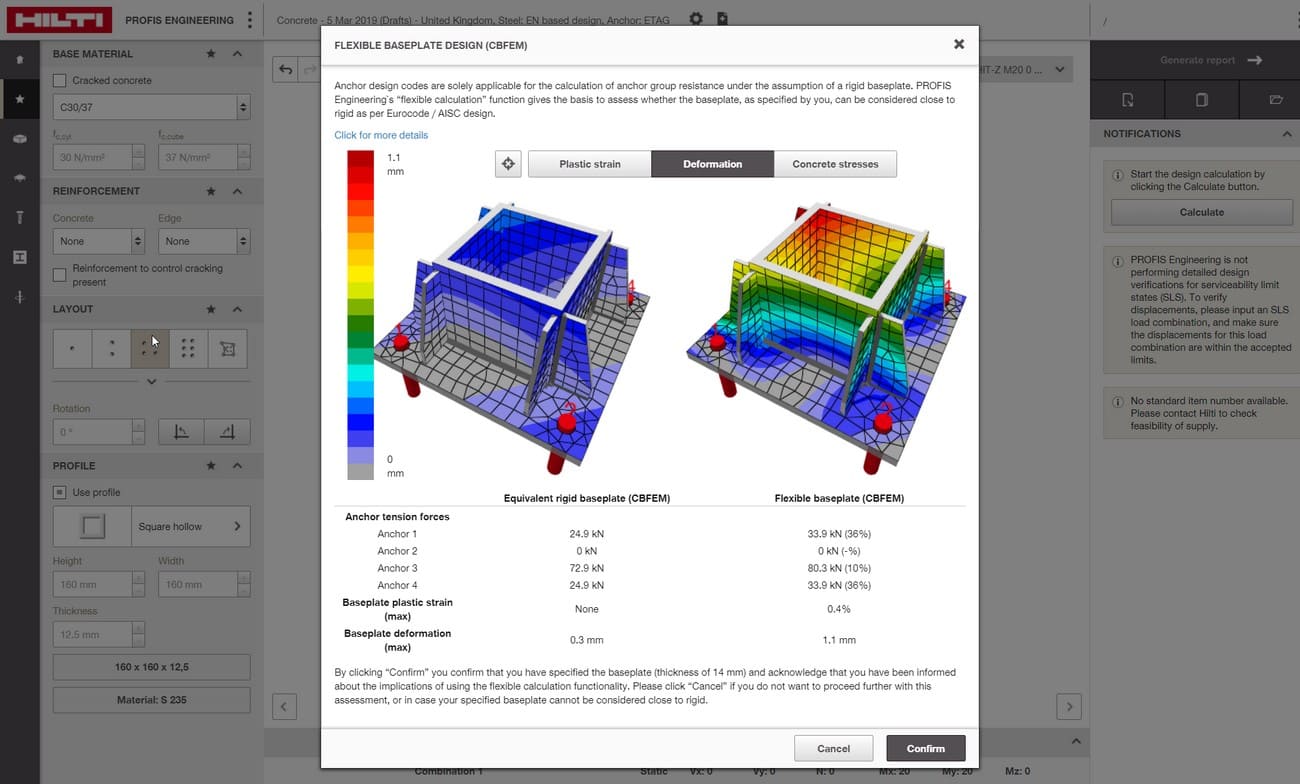Click the dark red top of the color legend
This screenshot has width=1300, height=784.
tap(360, 158)
